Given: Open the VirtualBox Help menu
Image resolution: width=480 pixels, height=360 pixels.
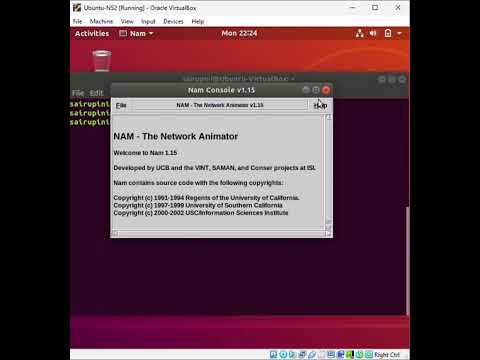Looking at the screenshot, I should [198, 21].
